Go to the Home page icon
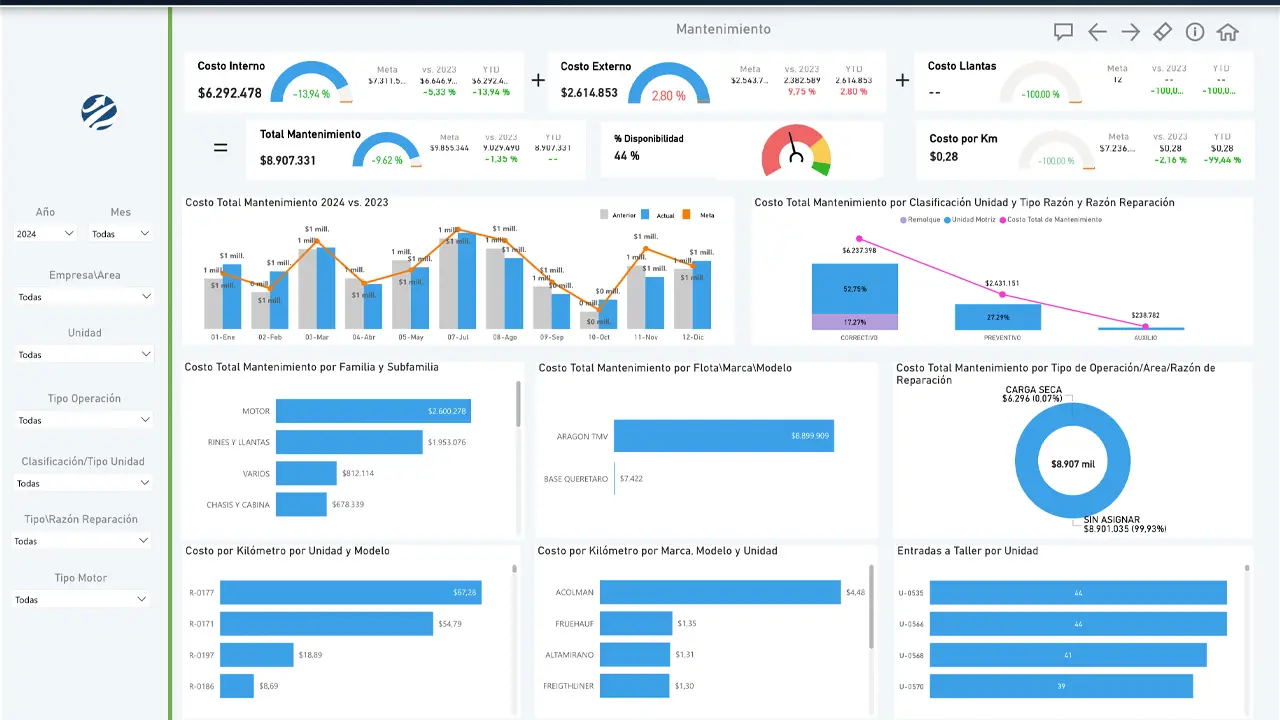Image resolution: width=1280 pixels, height=720 pixels. (x=1228, y=32)
